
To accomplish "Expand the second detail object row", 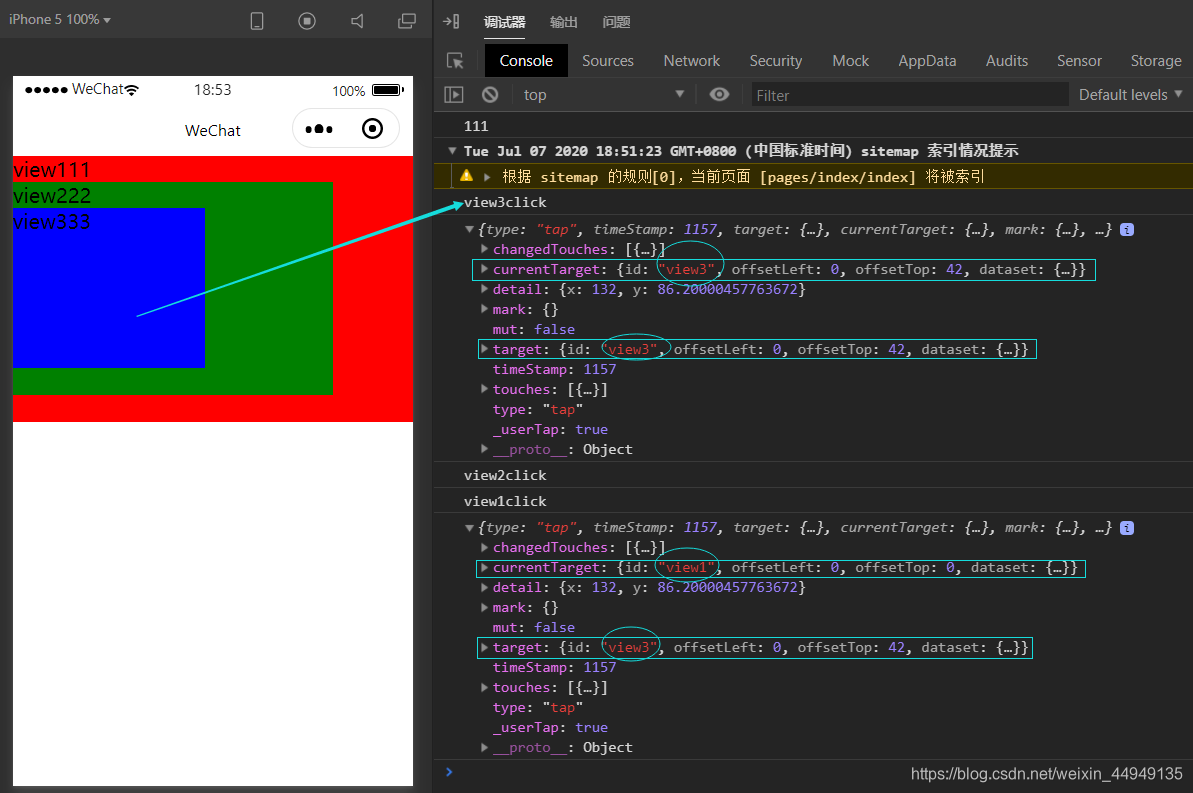I will click(484, 587).
